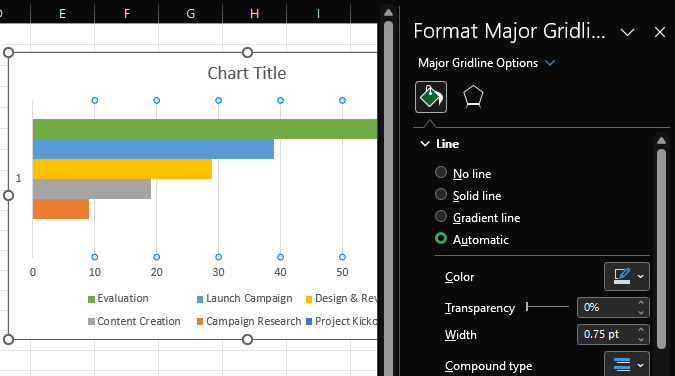Select column E header

pyautogui.click(x=62, y=14)
